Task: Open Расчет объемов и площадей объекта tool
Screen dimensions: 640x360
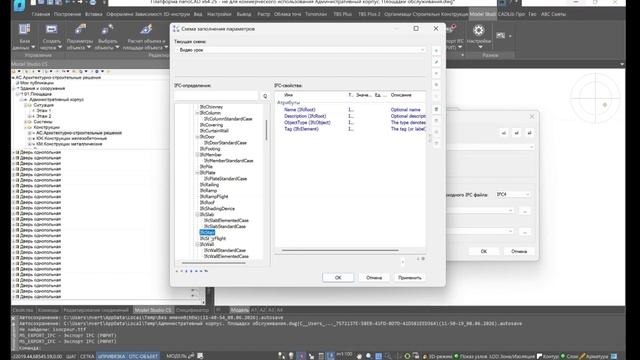Action: 146,36
